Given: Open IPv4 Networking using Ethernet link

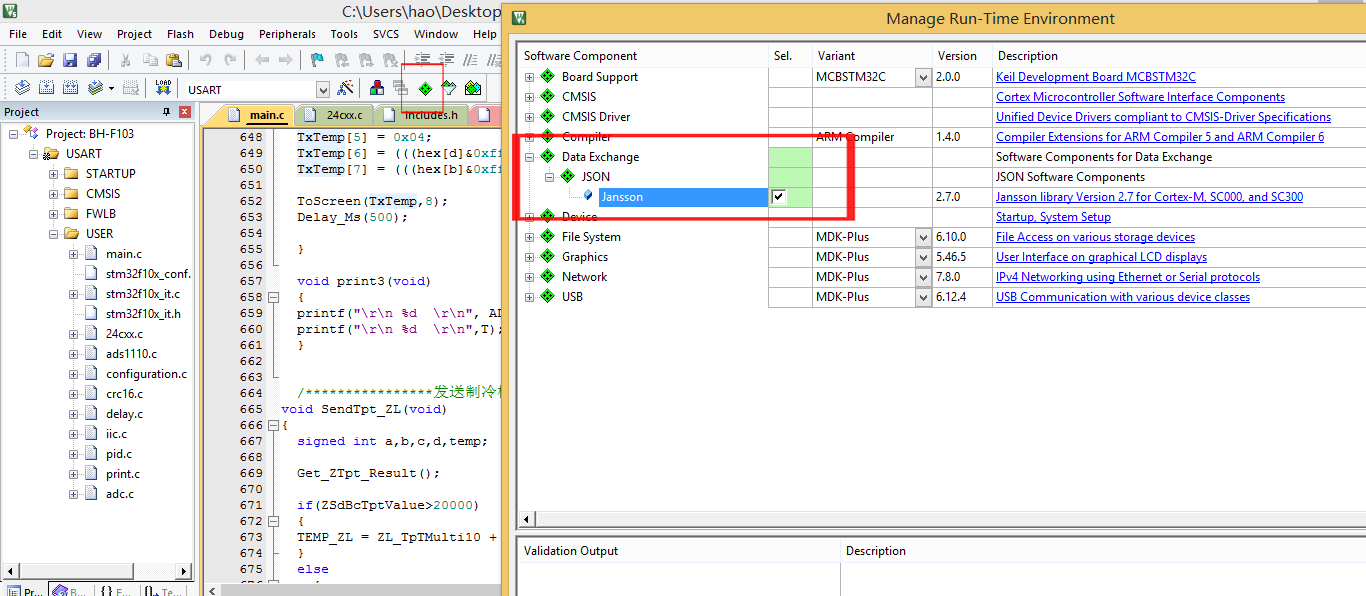Looking at the screenshot, I should tap(1128, 277).
